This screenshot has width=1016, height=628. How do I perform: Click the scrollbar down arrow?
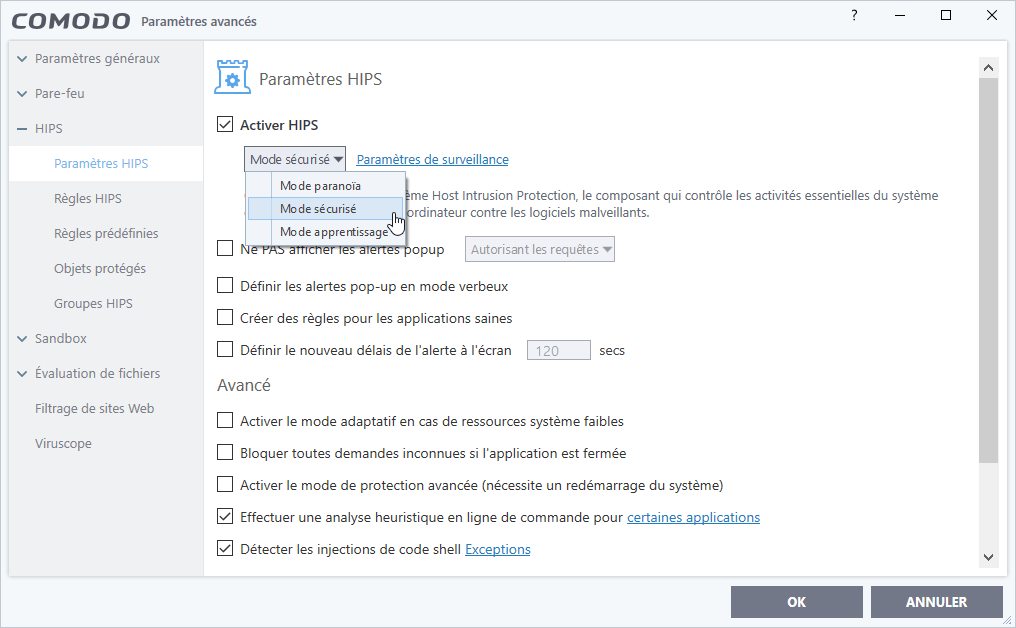click(988, 557)
